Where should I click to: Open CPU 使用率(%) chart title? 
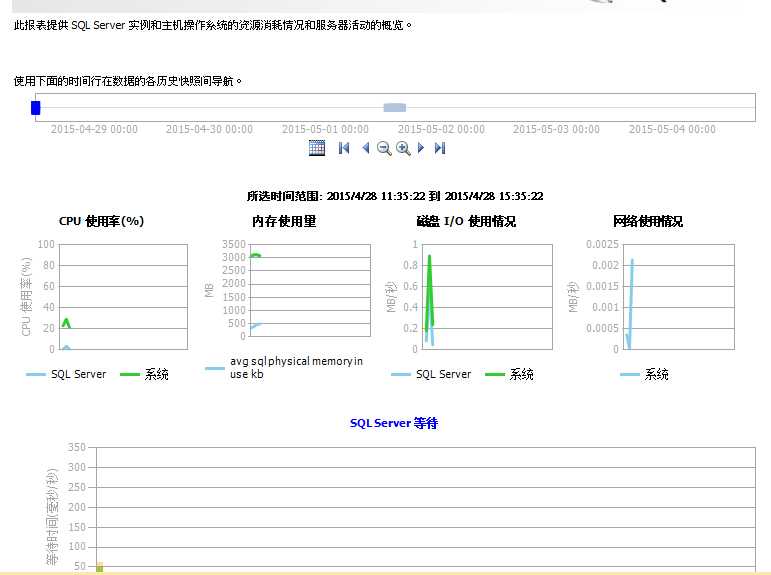[x=101, y=221]
